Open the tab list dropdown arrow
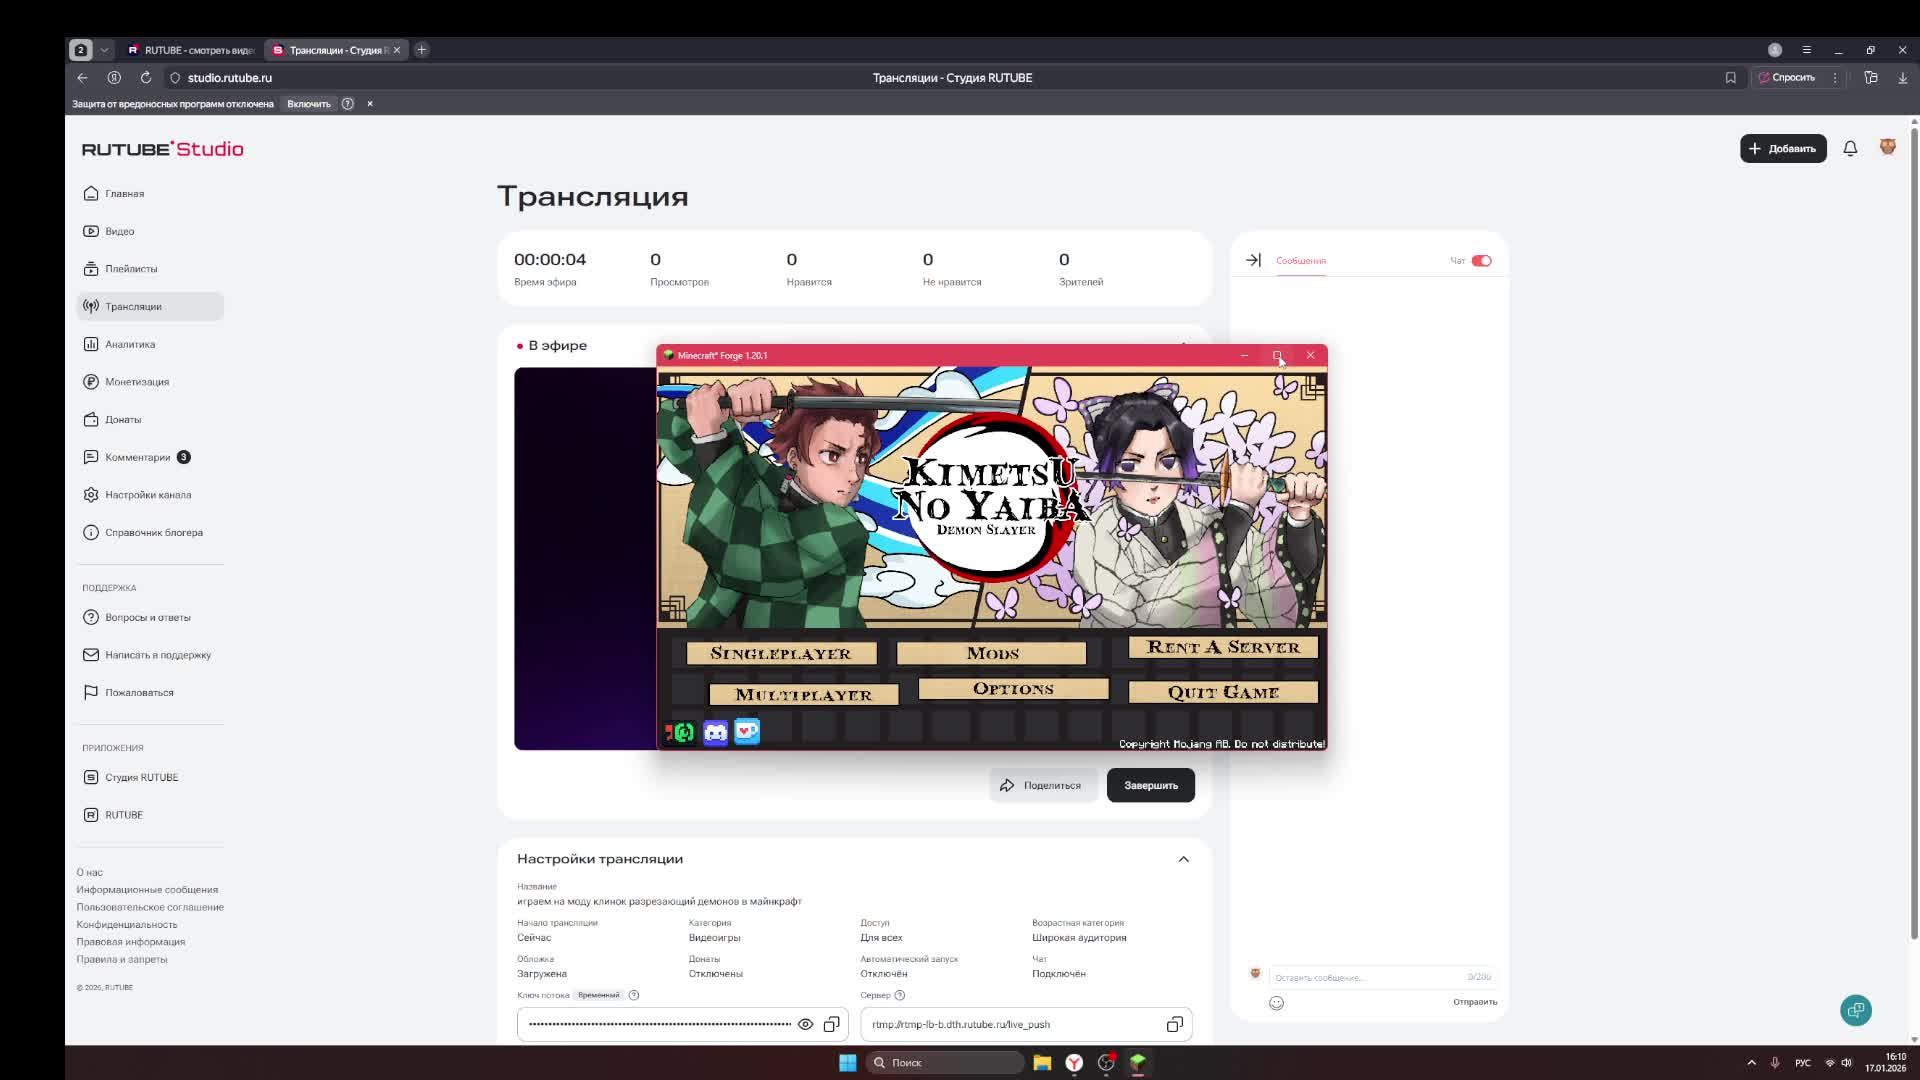 pos(104,50)
